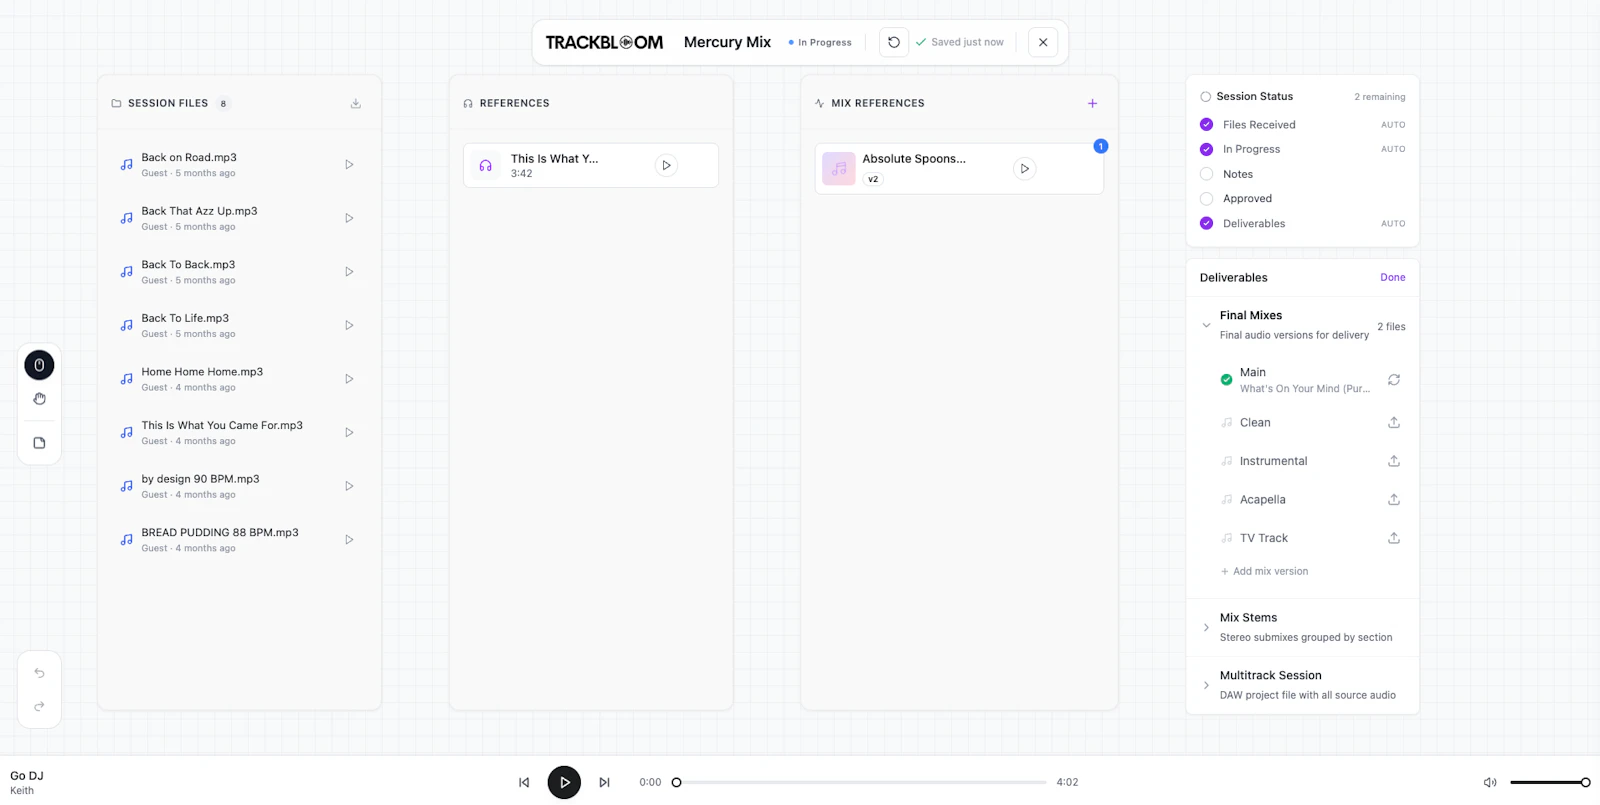The image size is (1600, 805).
Task: Play This Is What You Came For.mp3
Action: click(349, 433)
